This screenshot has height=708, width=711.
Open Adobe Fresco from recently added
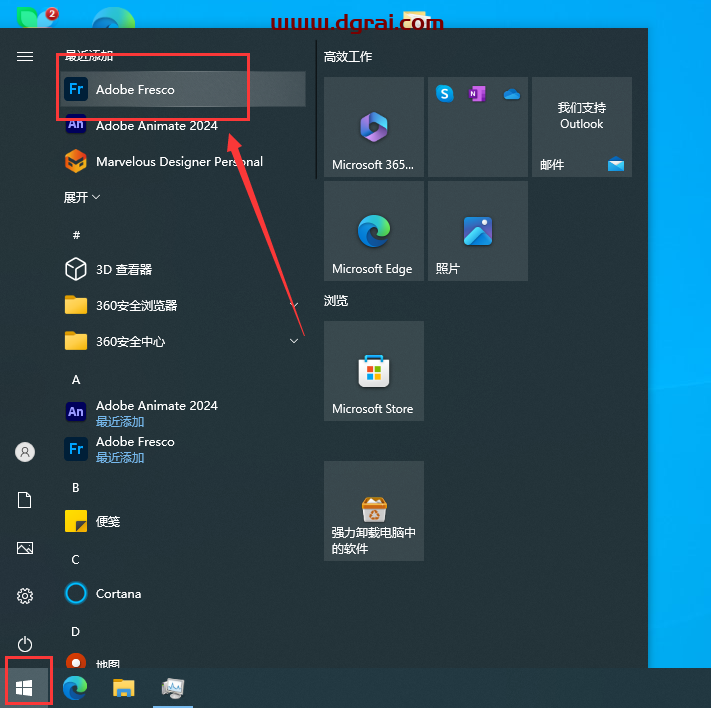tap(135, 89)
